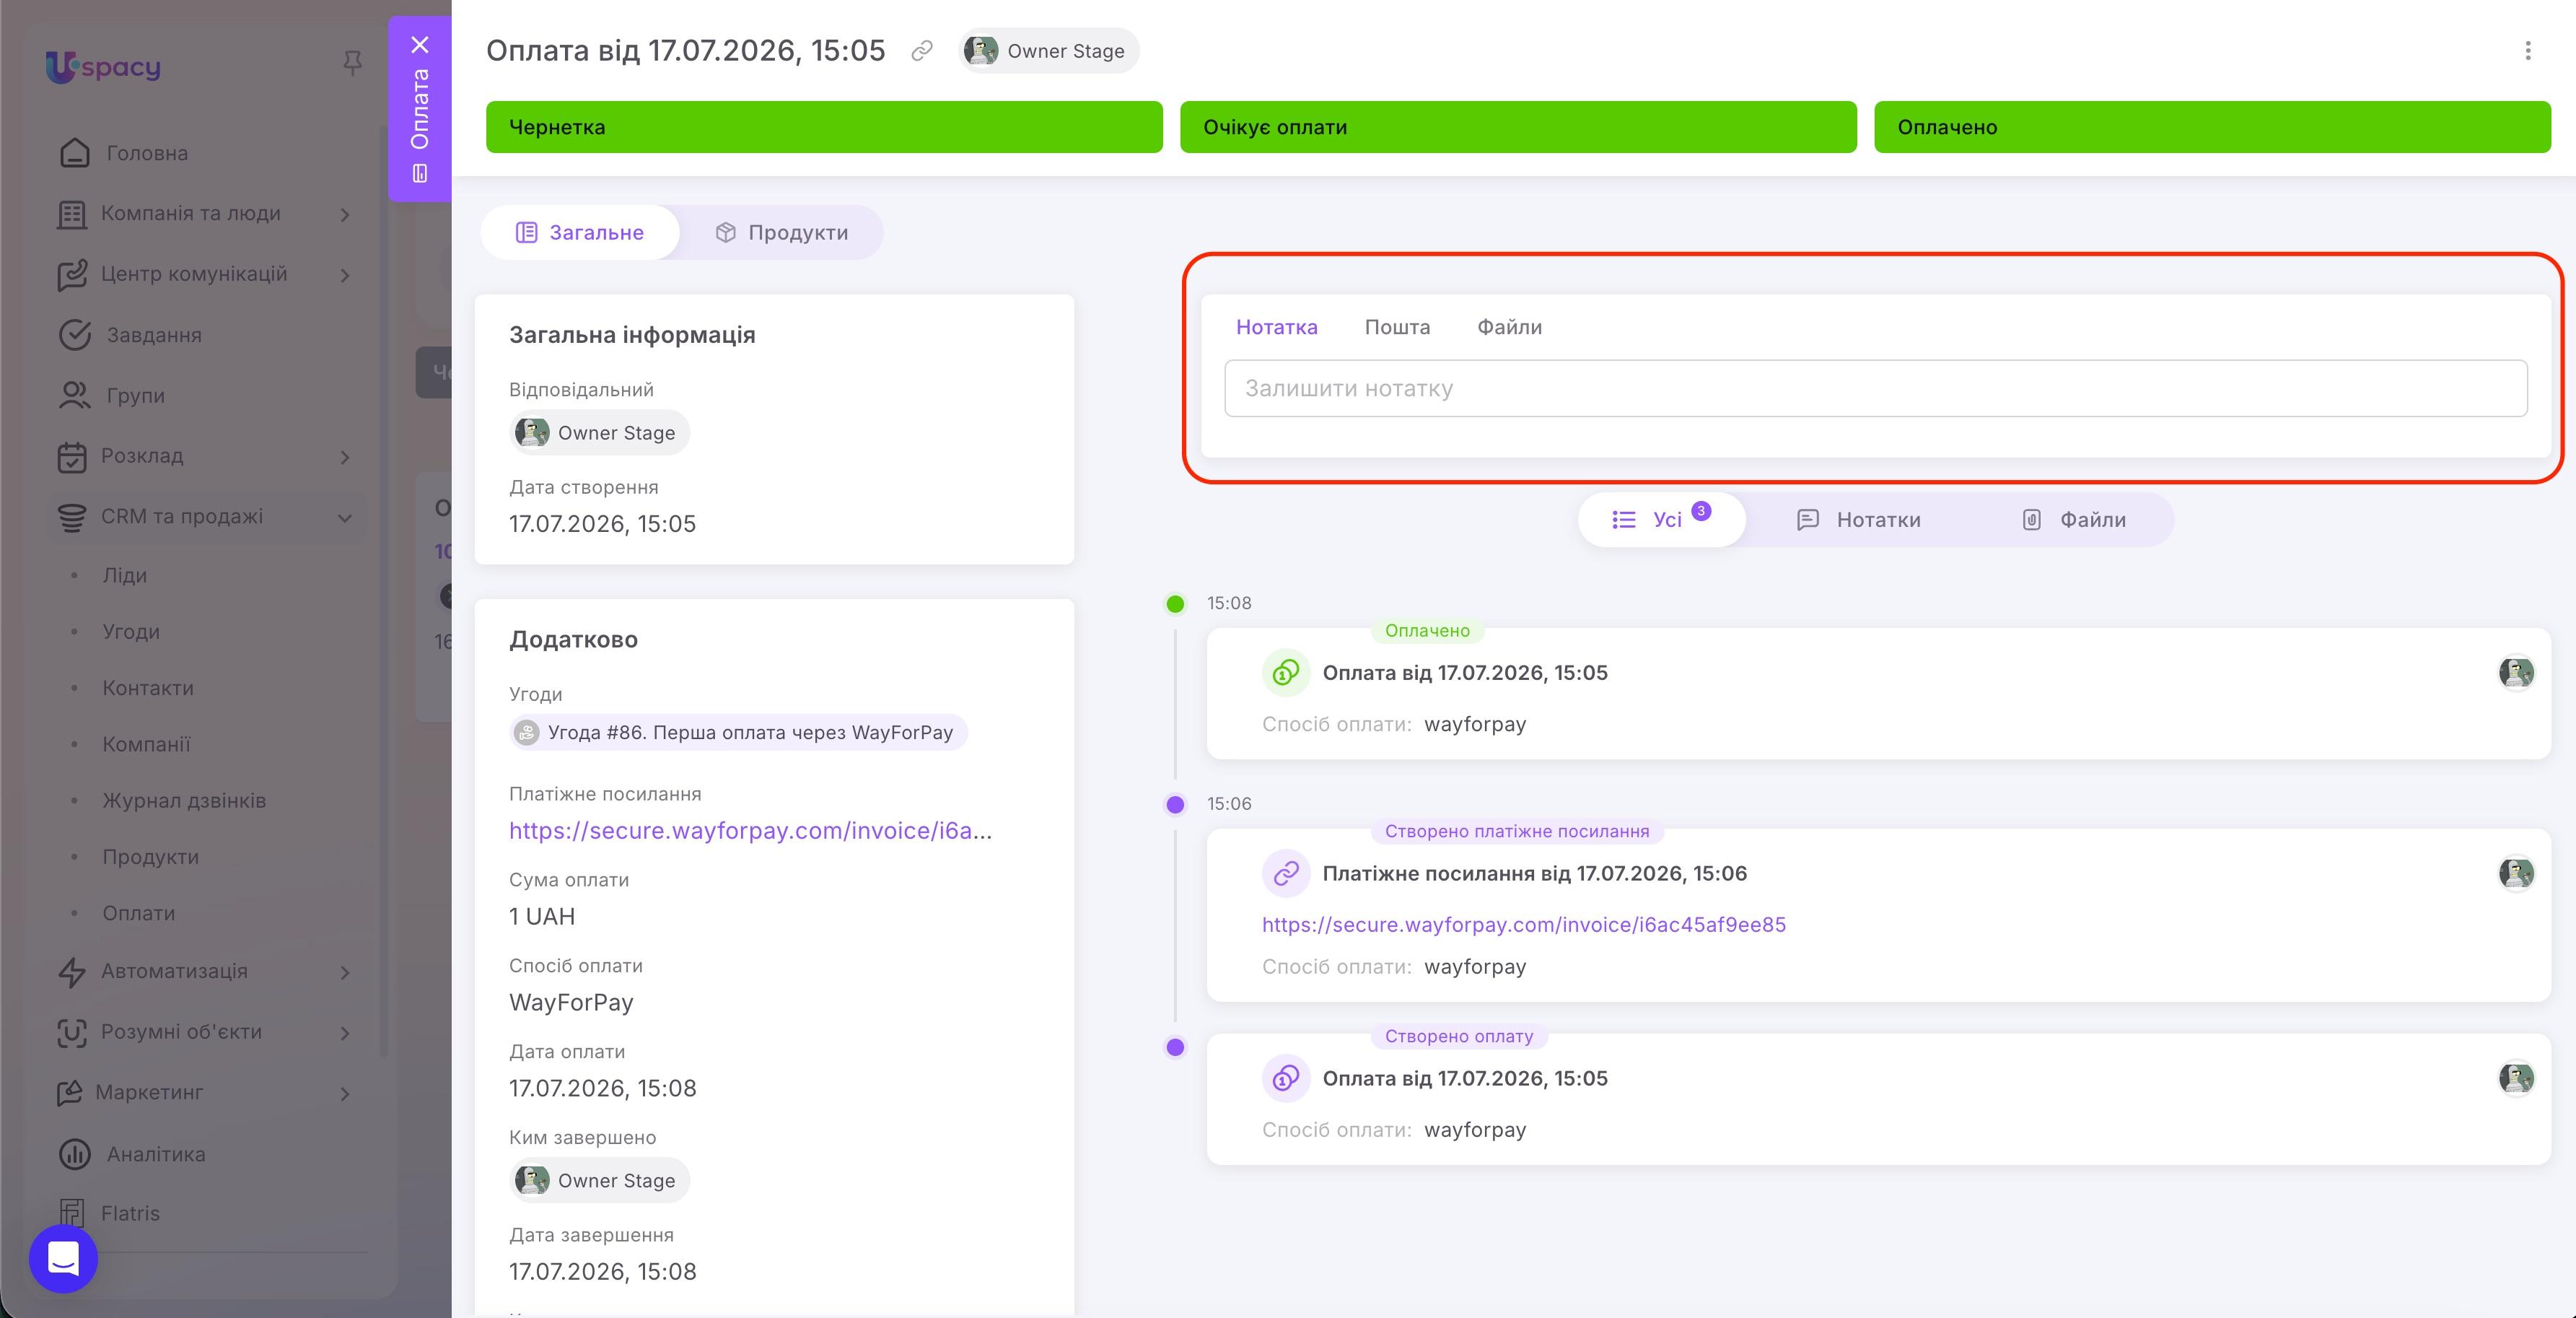Switch to the Продукти tab
This screenshot has width=2576, height=1318.
781,233
